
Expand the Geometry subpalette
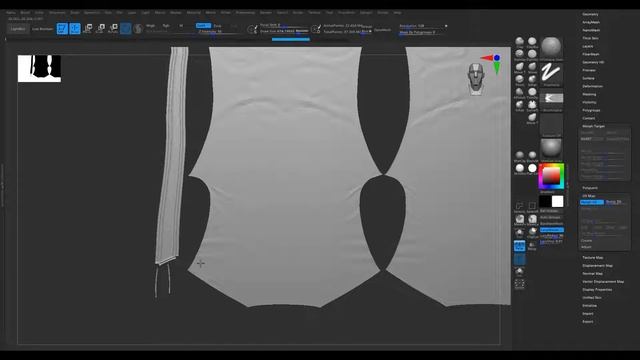pos(590,14)
